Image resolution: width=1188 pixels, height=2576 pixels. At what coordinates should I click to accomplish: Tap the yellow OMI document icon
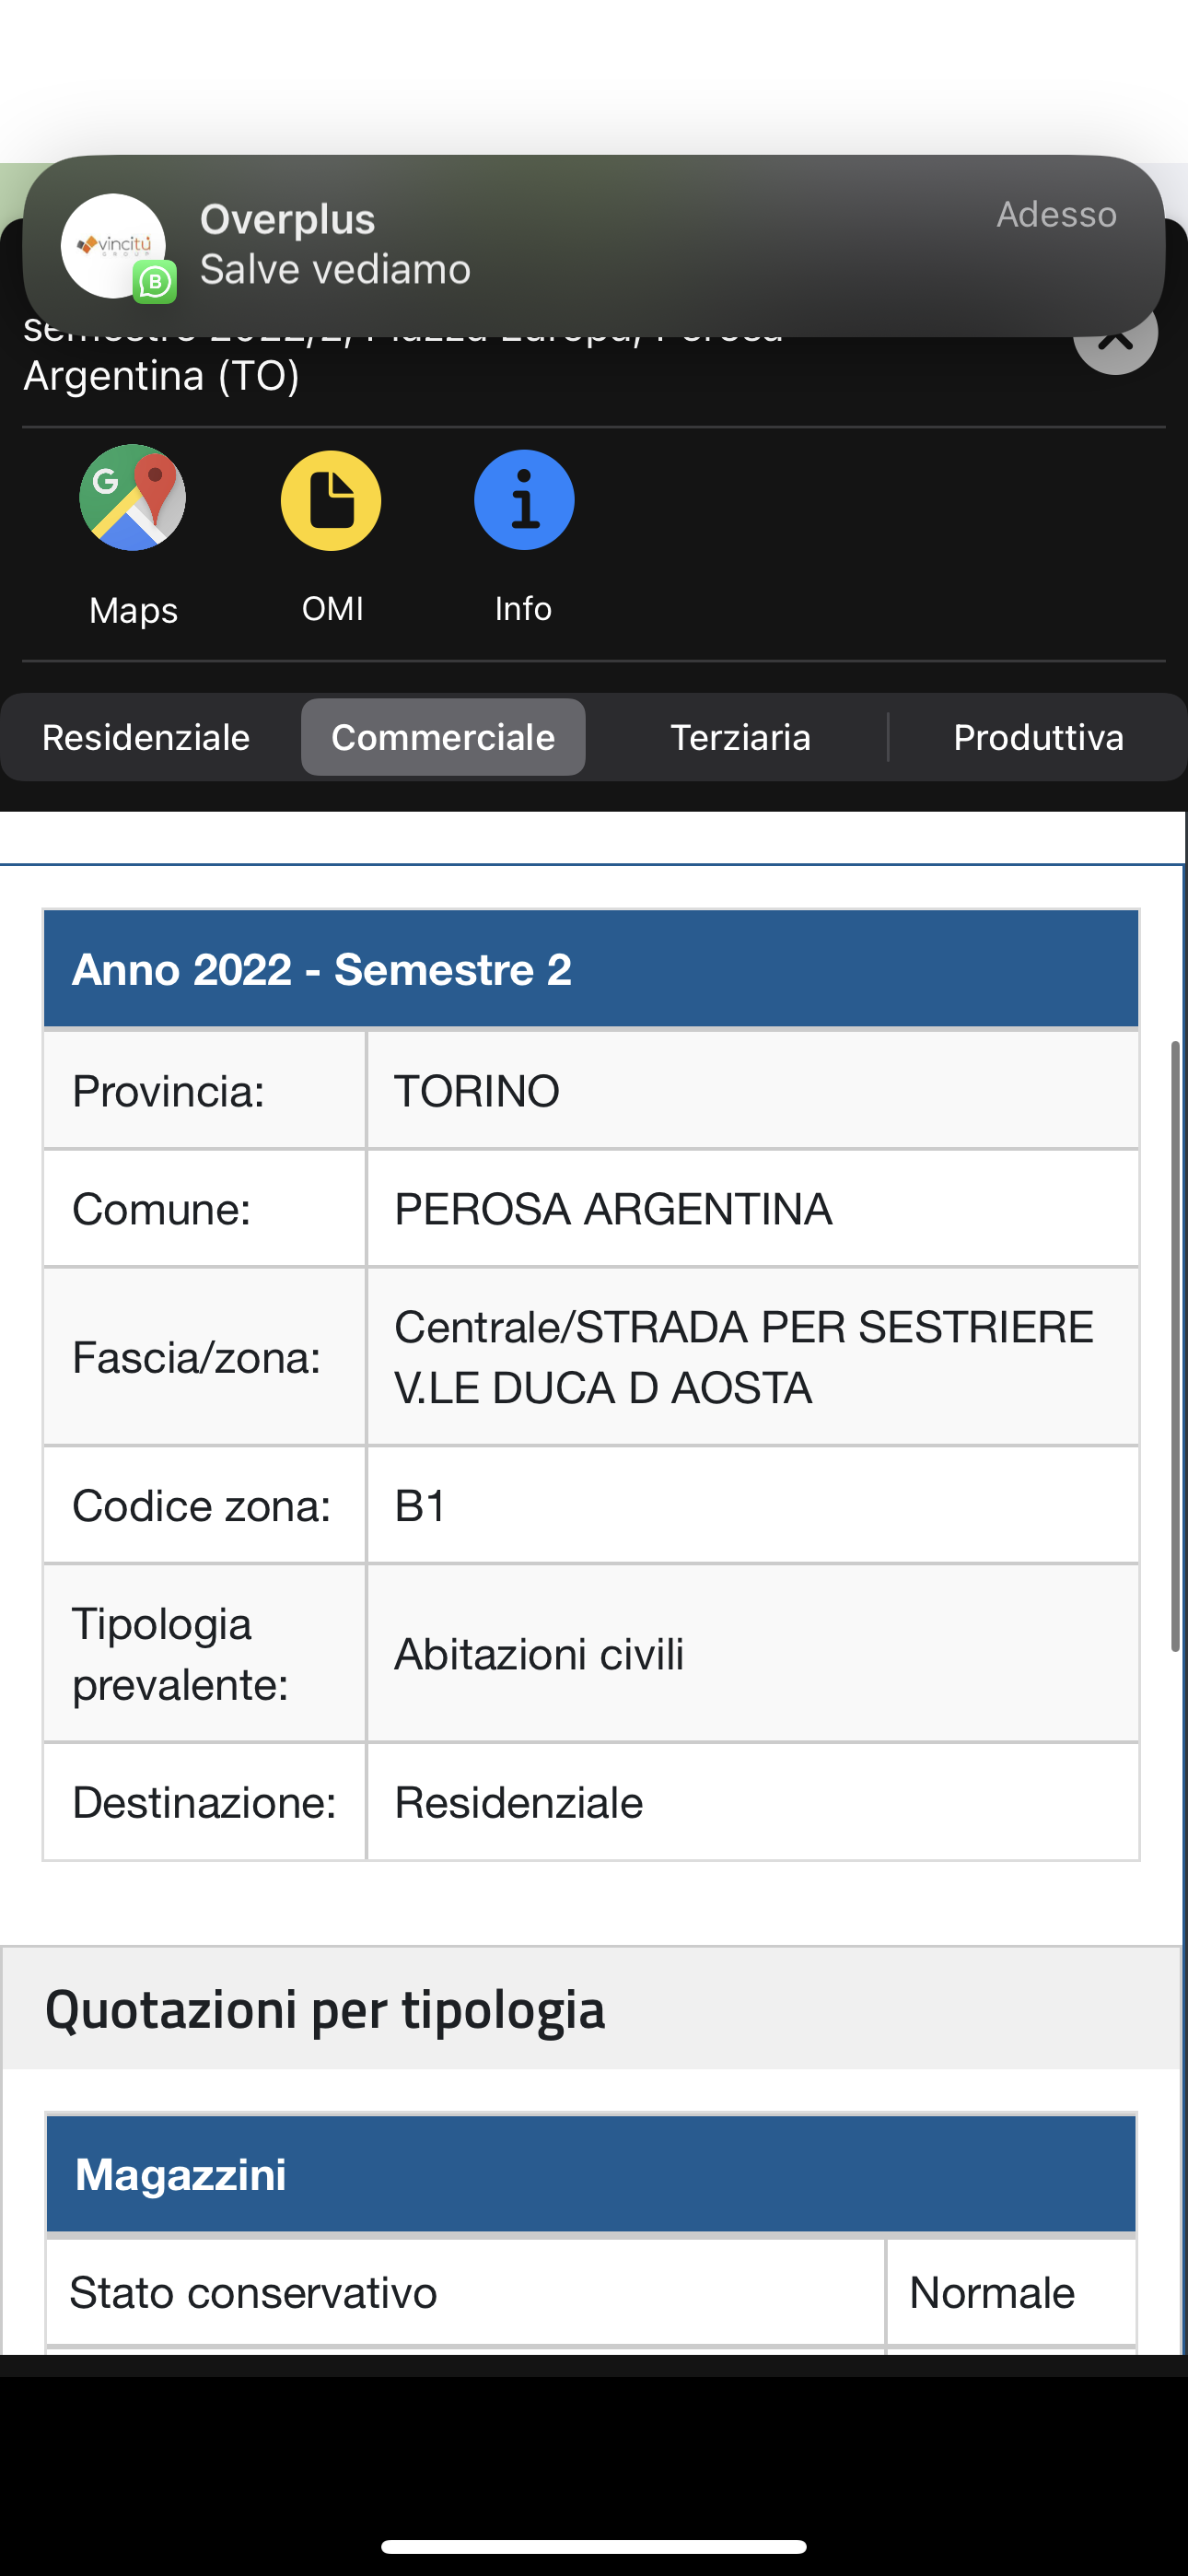[331, 500]
